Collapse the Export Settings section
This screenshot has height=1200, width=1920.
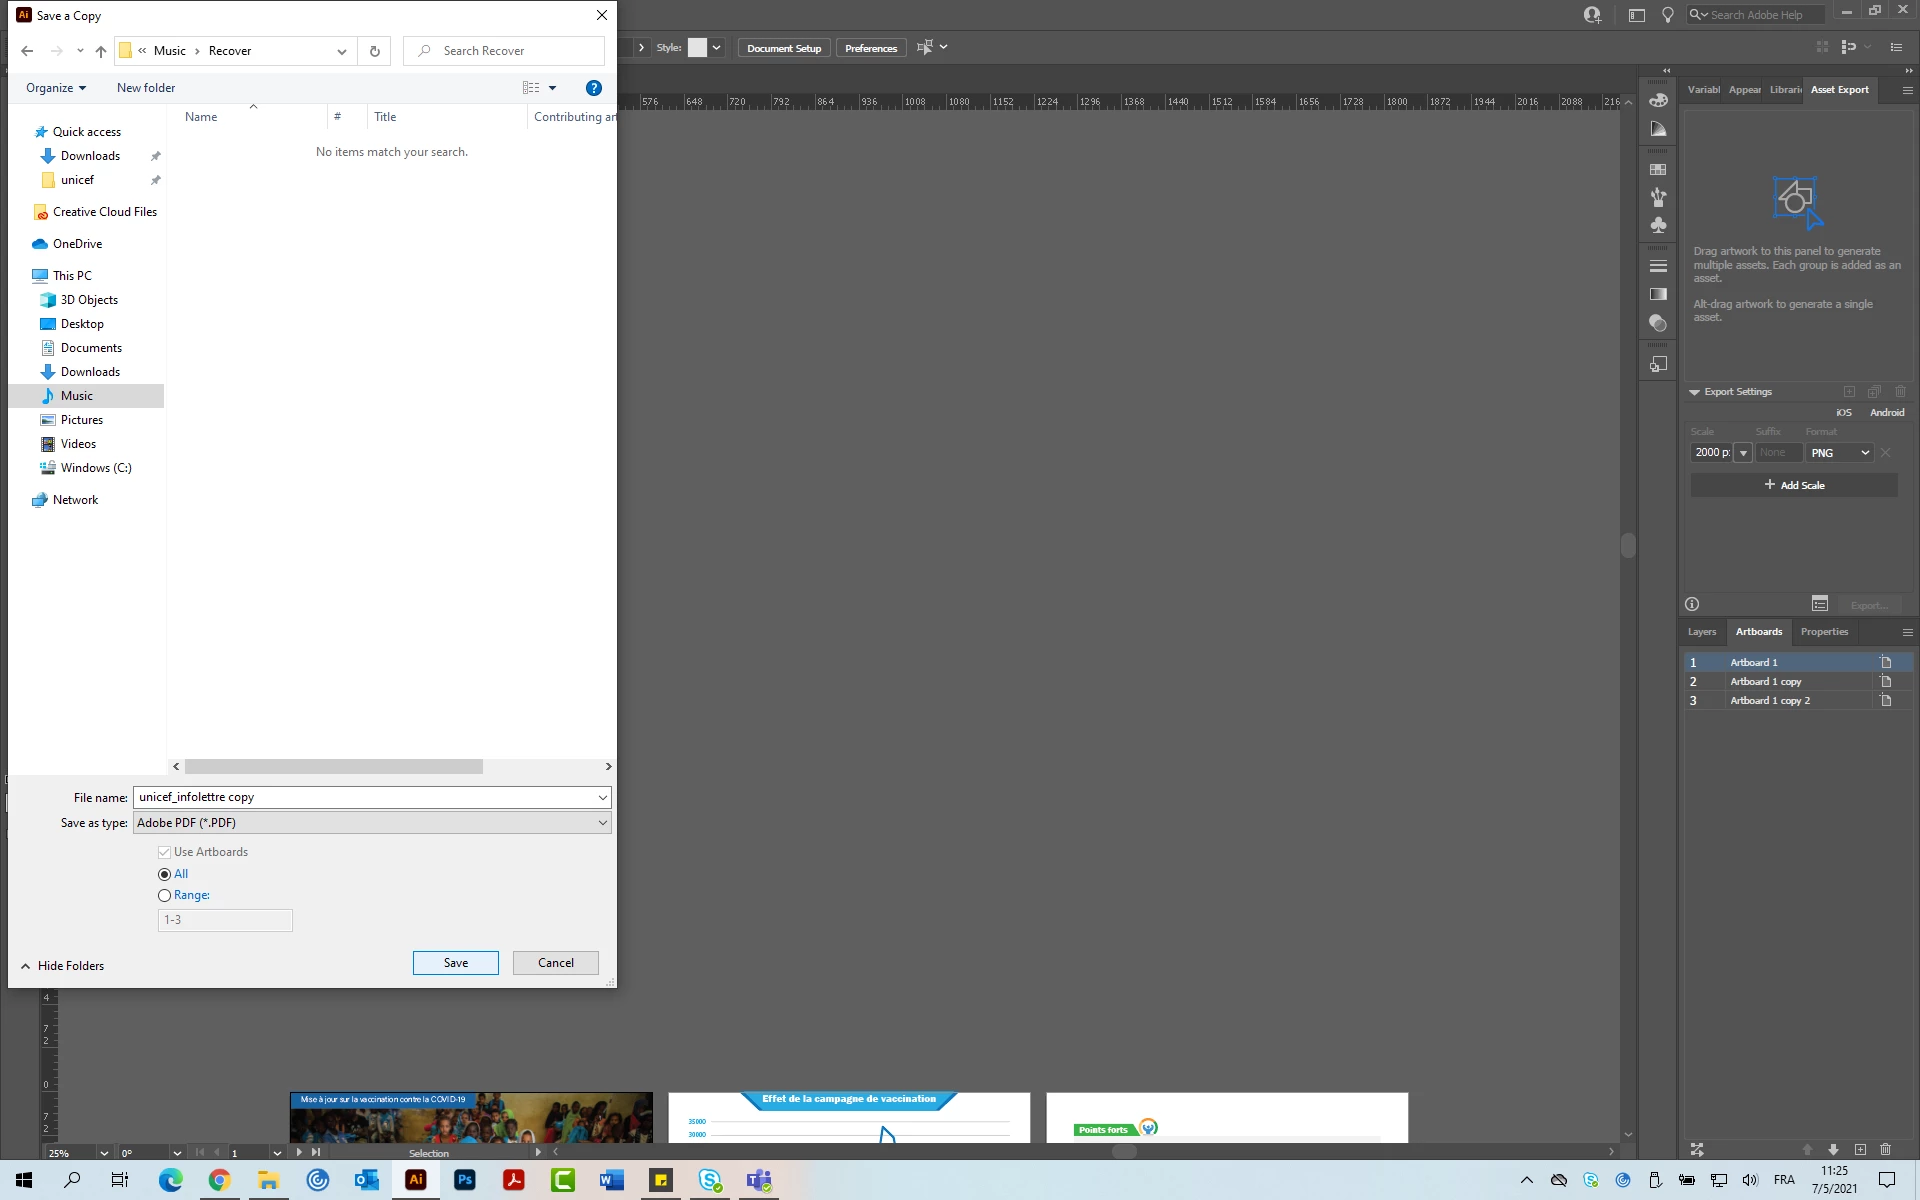click(1694, 392)
